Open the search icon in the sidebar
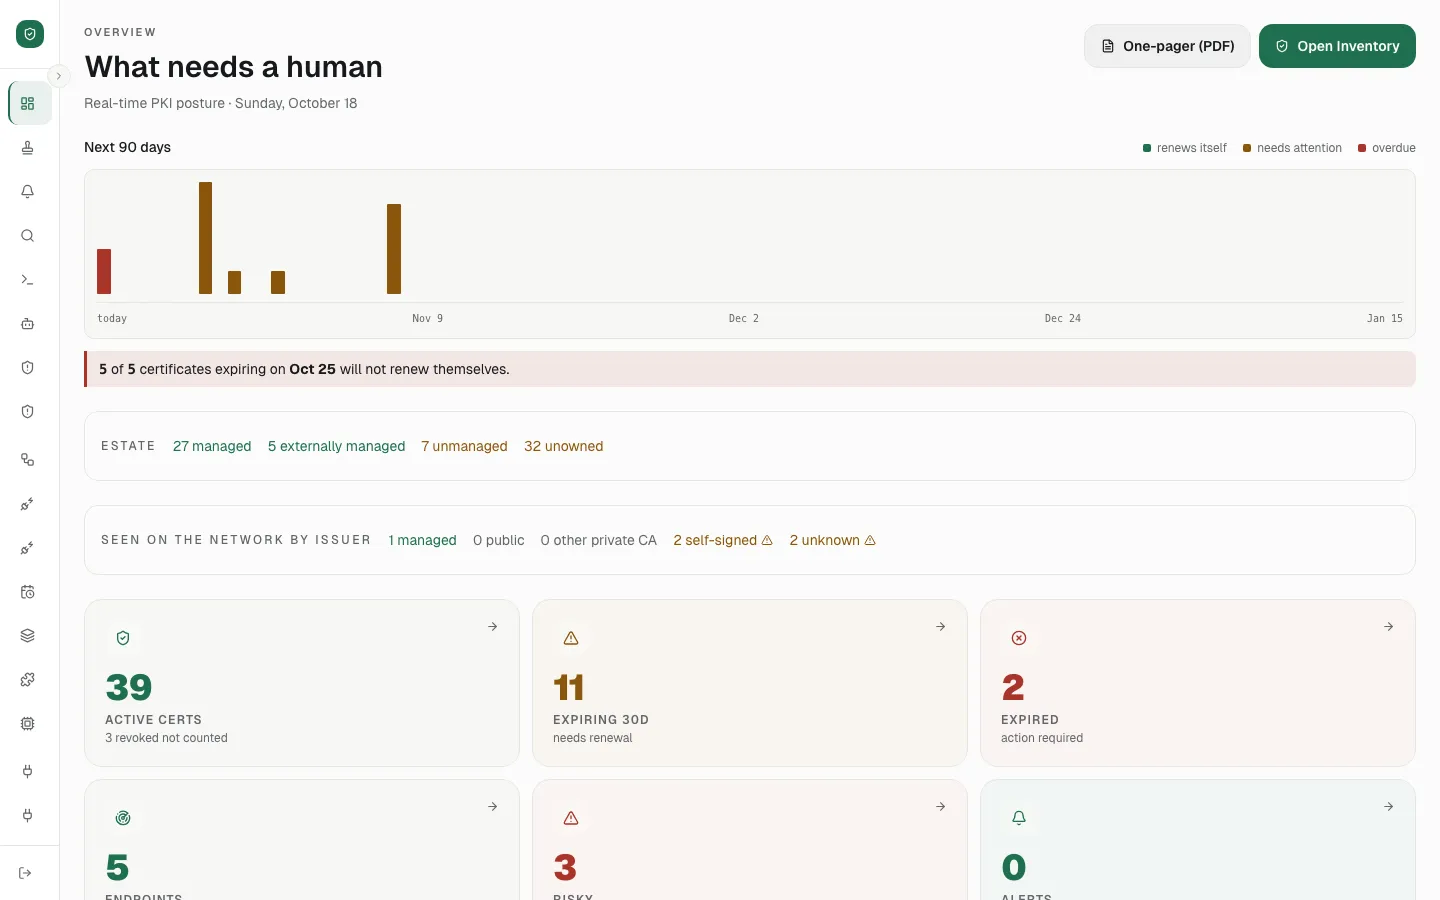The width and height of the screenshot is (1440, 900). (28, 236)
